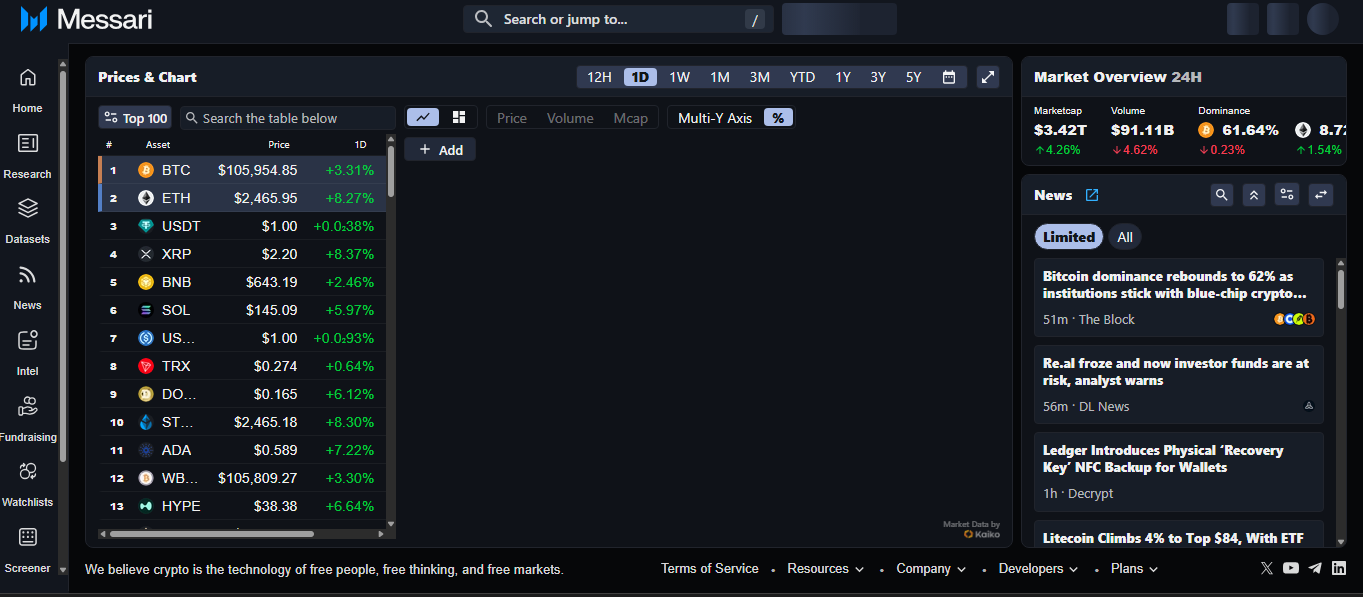Open the Home sidebar icon

coord(28,77)
